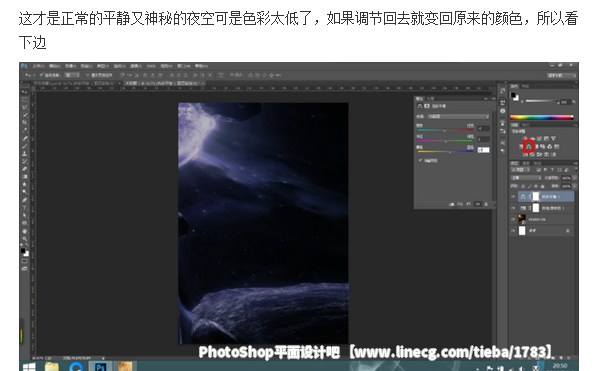Image resolution: width=607 pixels, height=371 pixels.
Task: Select the Hand tool
Action: pos(25,231)
